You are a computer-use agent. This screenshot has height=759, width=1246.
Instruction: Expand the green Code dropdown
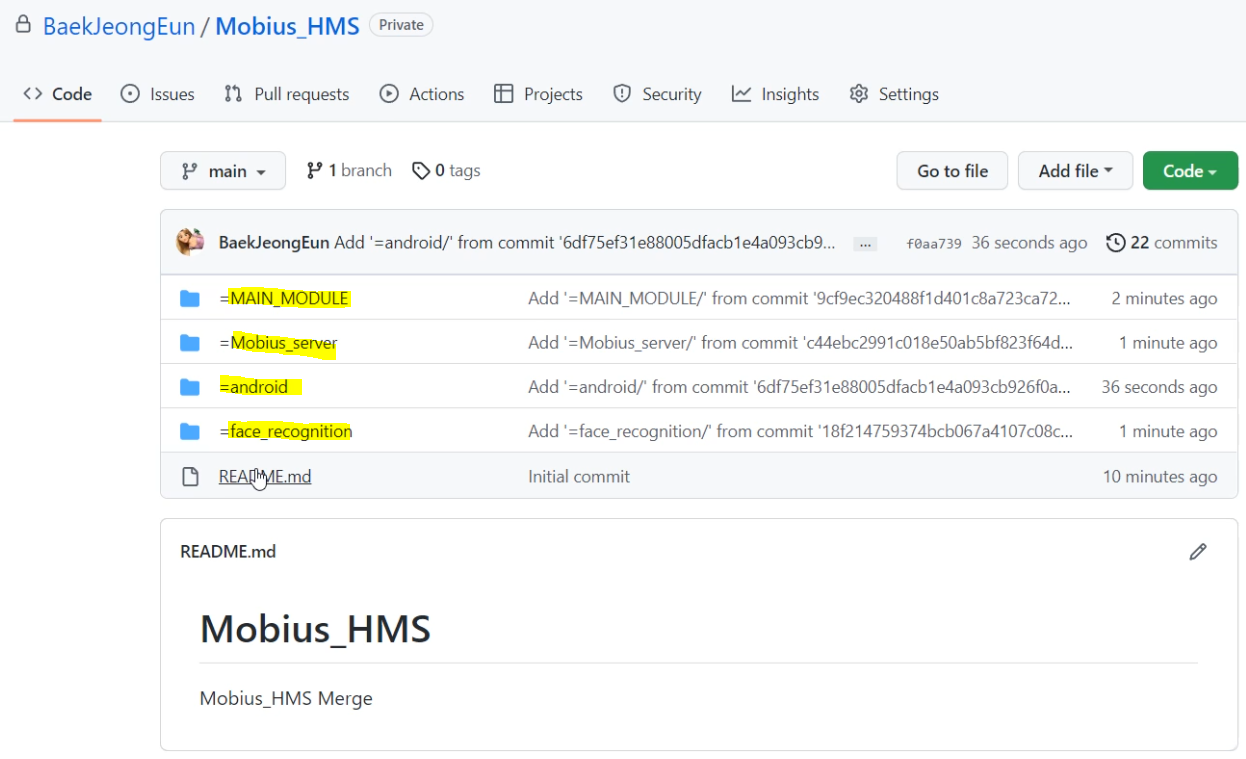click(x=1190, y=171)
